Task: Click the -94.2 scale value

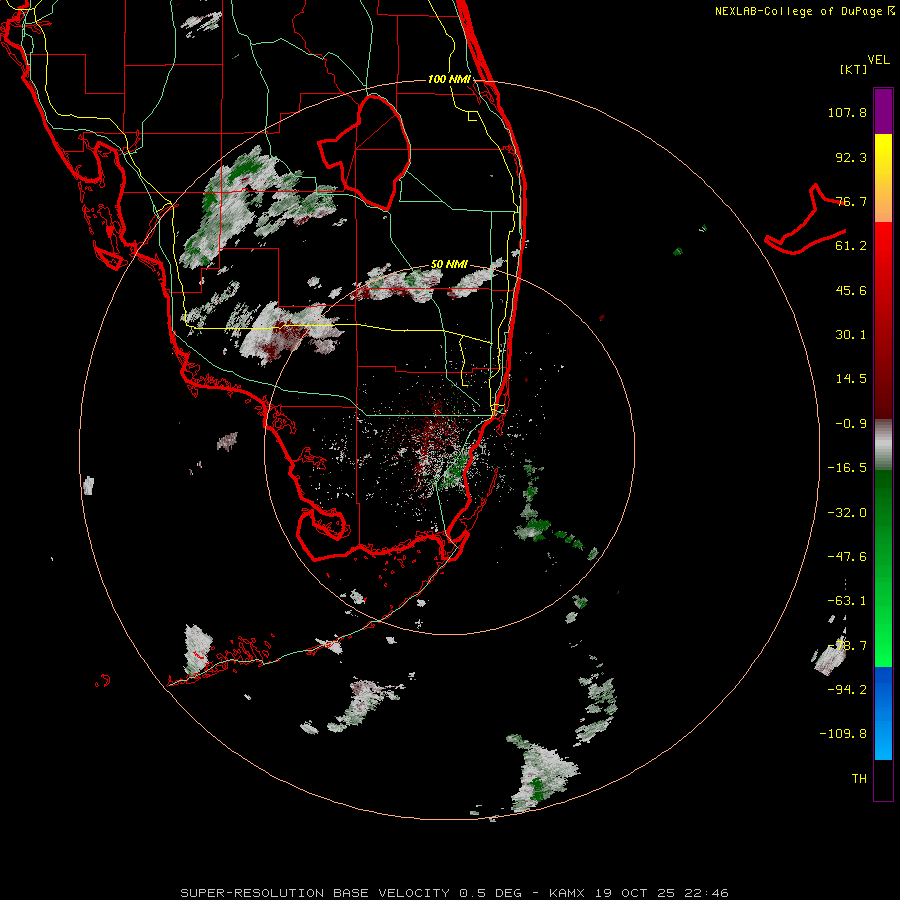Action: tap(847, 689)
